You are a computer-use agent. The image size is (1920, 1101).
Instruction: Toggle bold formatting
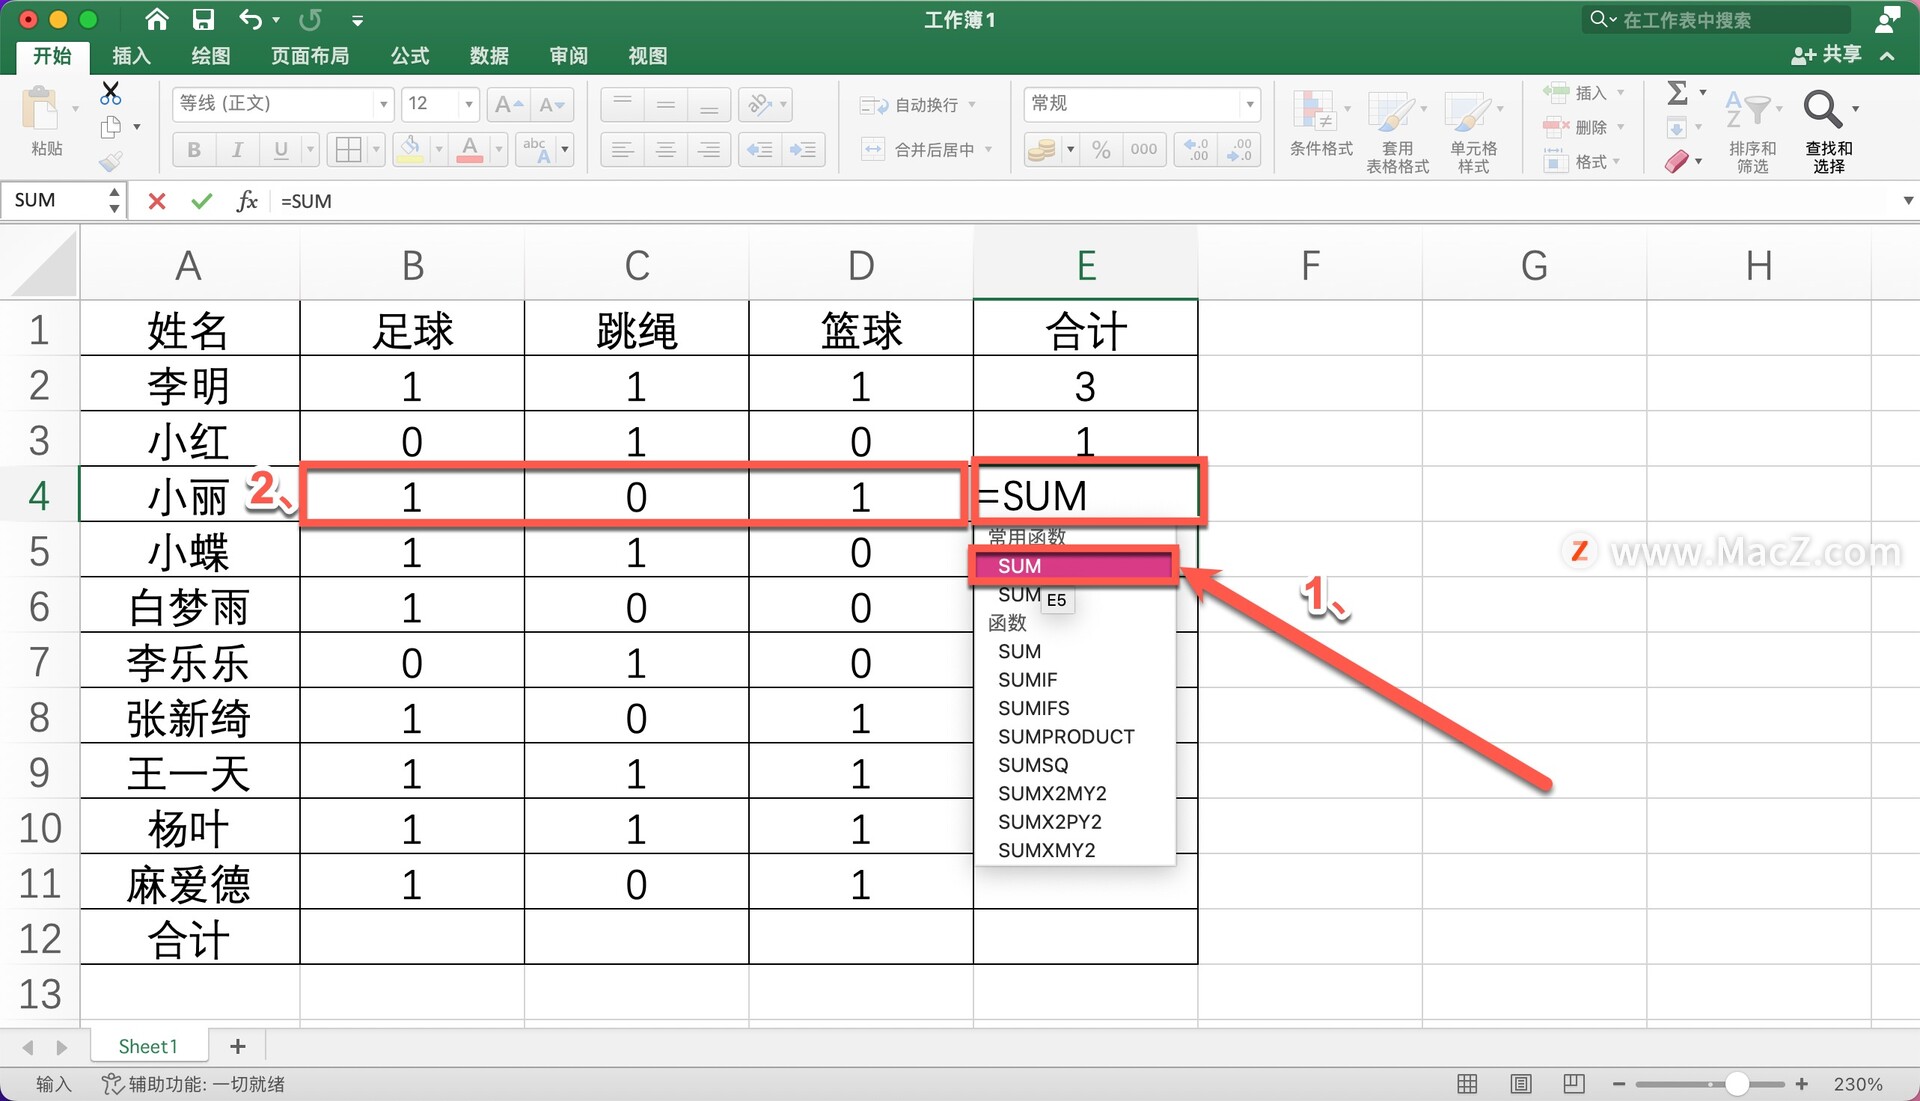pyautogui.click(x=194, y=150)
